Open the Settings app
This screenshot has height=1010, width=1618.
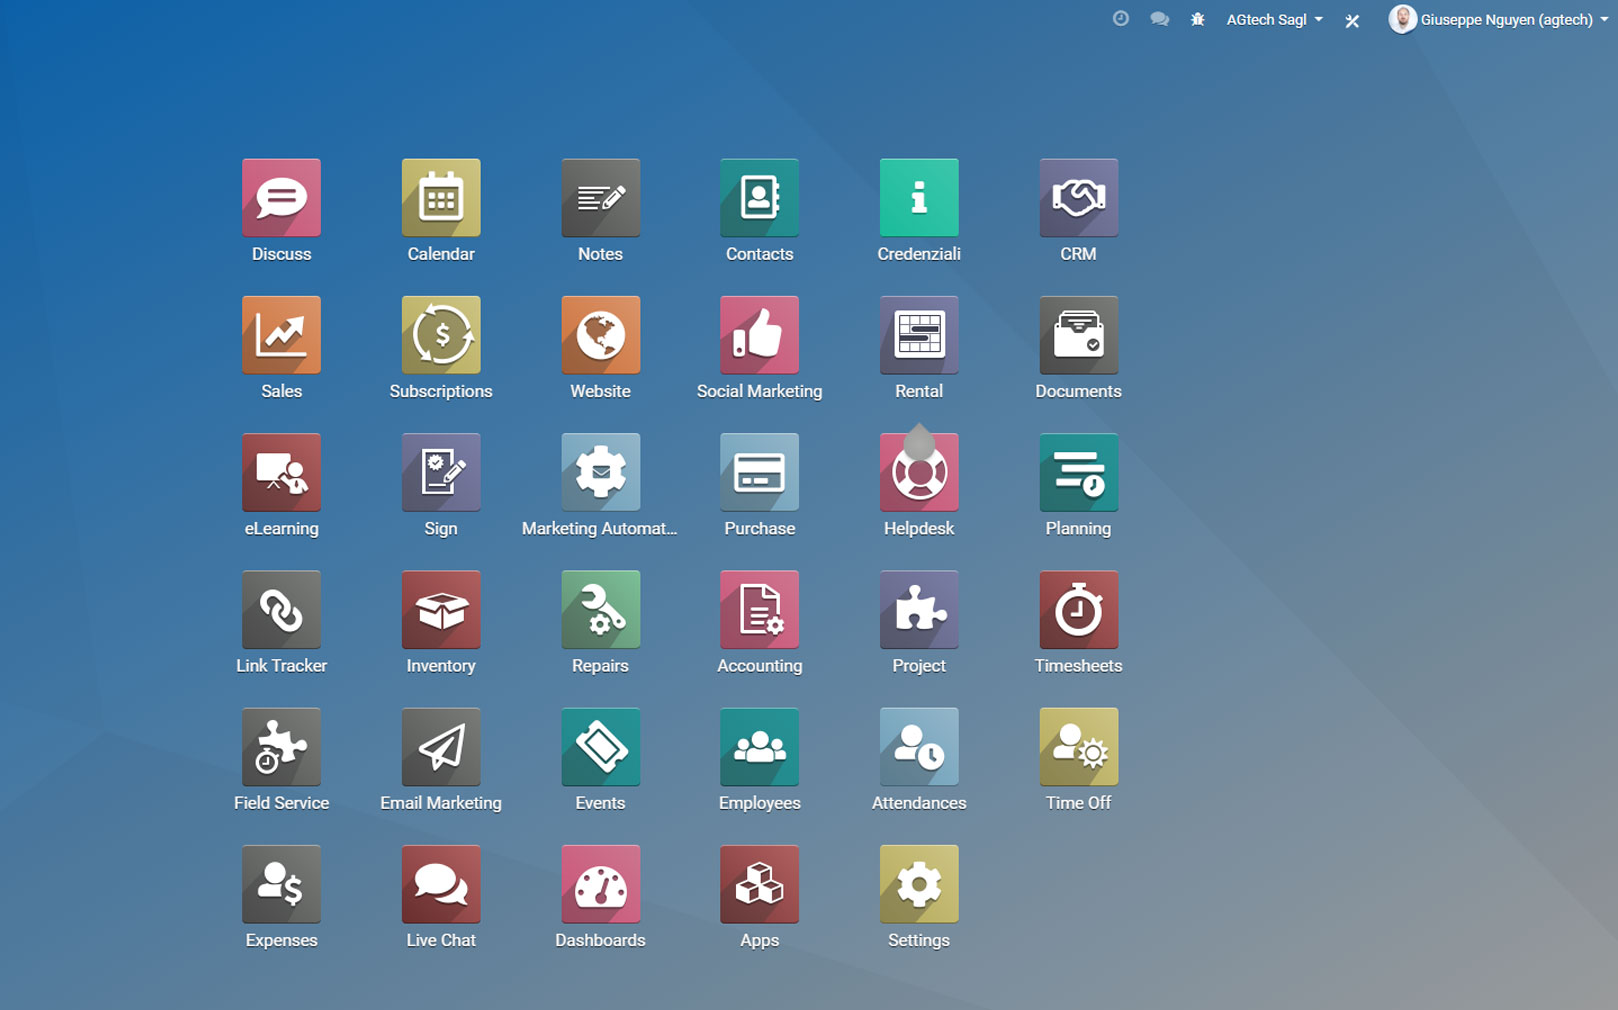[919, 884]
